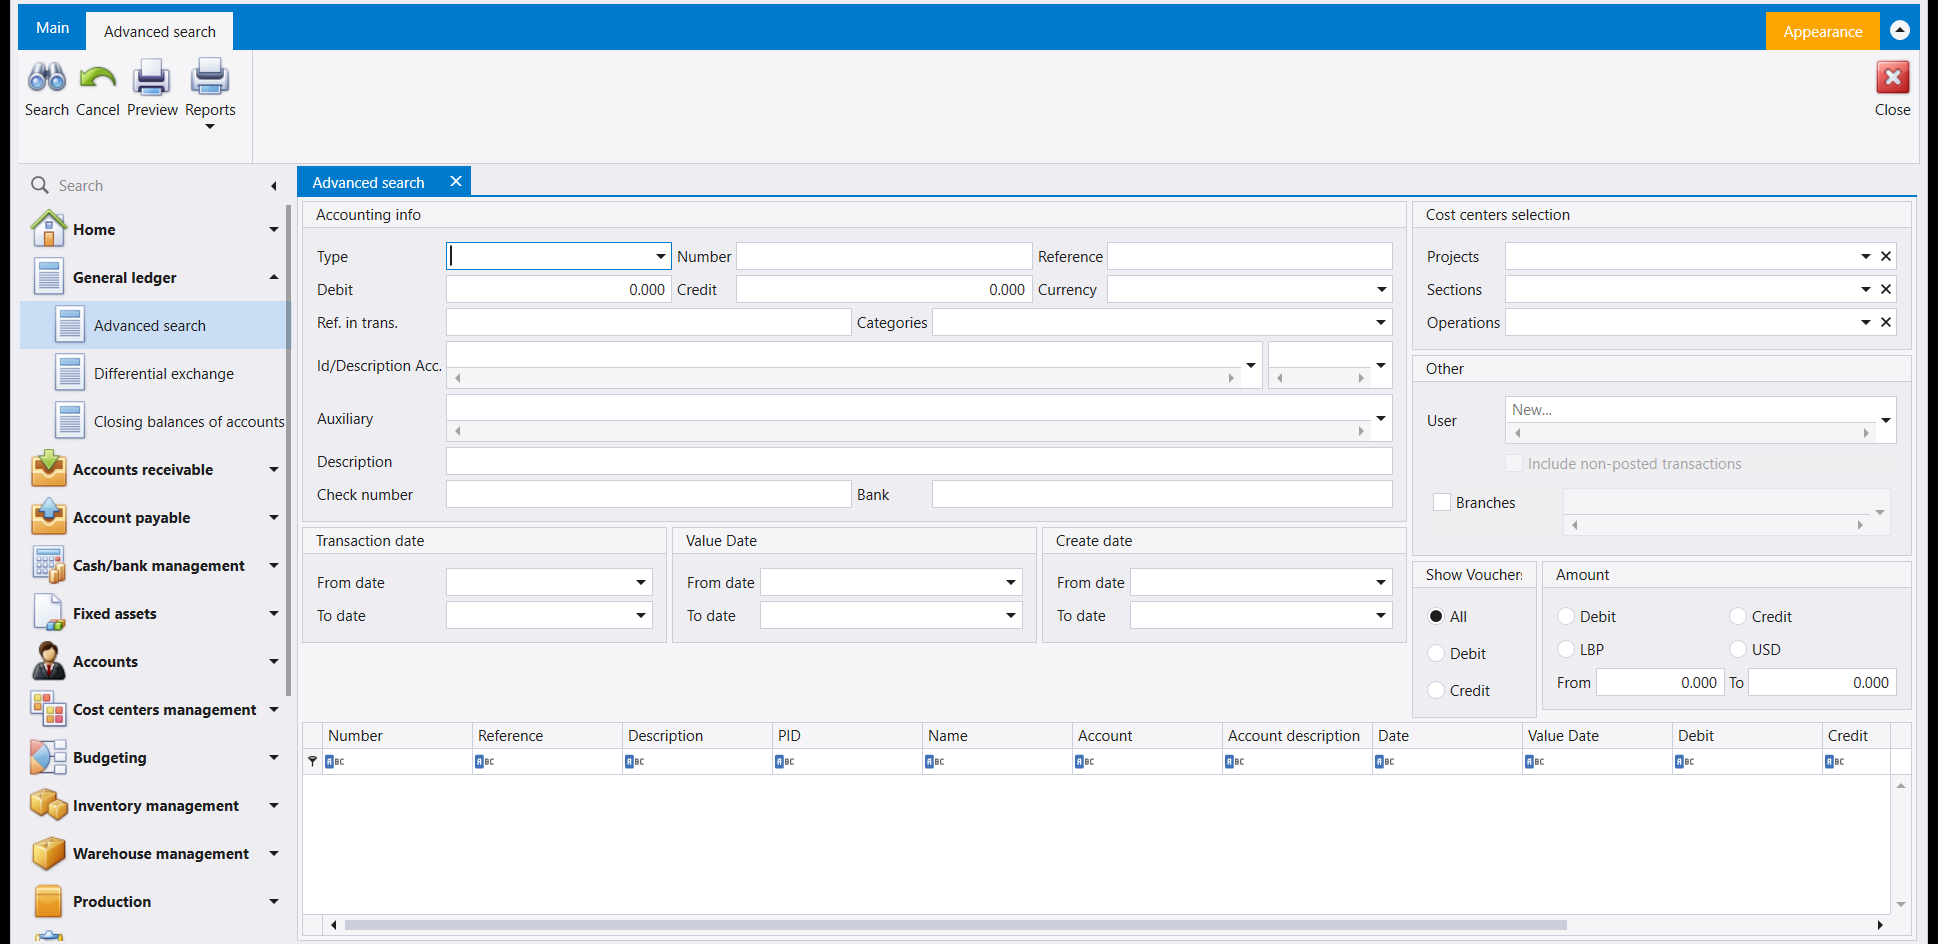Click the Inventory management boxes icon

pos(49,805)
